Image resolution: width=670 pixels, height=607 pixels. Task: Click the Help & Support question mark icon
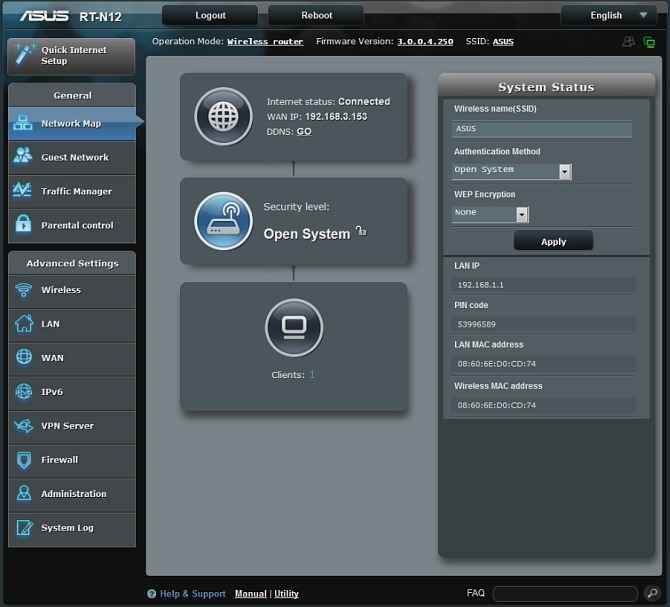click(x=151, y=593)
